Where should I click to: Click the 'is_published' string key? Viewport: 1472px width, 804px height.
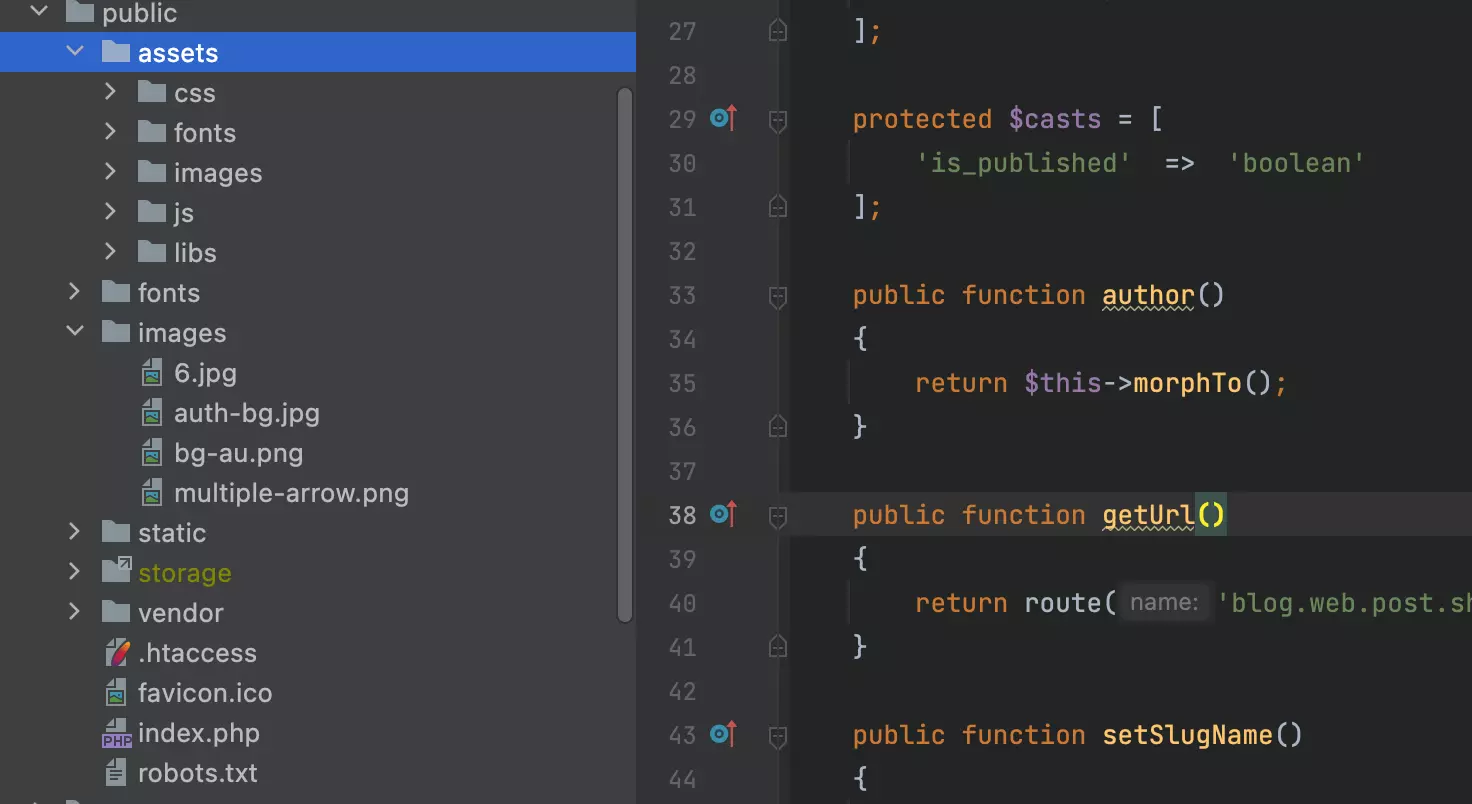tap(1023, 163)
